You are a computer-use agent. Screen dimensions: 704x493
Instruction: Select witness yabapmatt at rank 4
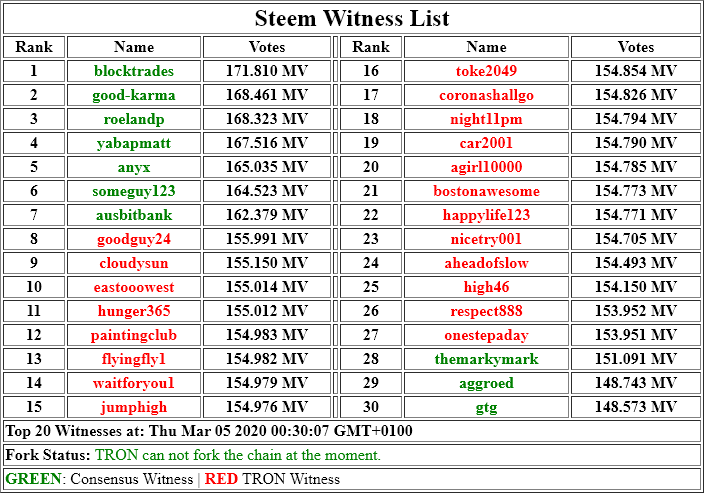click(134, 143)
